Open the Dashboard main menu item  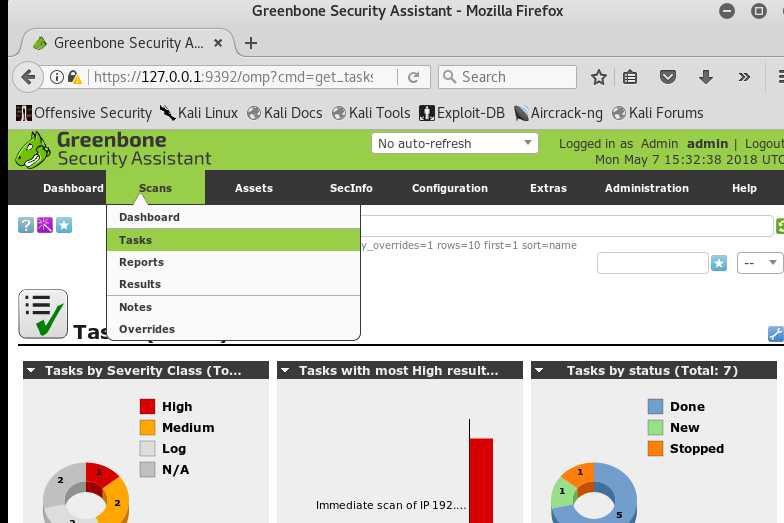pyautogui.click(x=73, y=188)
